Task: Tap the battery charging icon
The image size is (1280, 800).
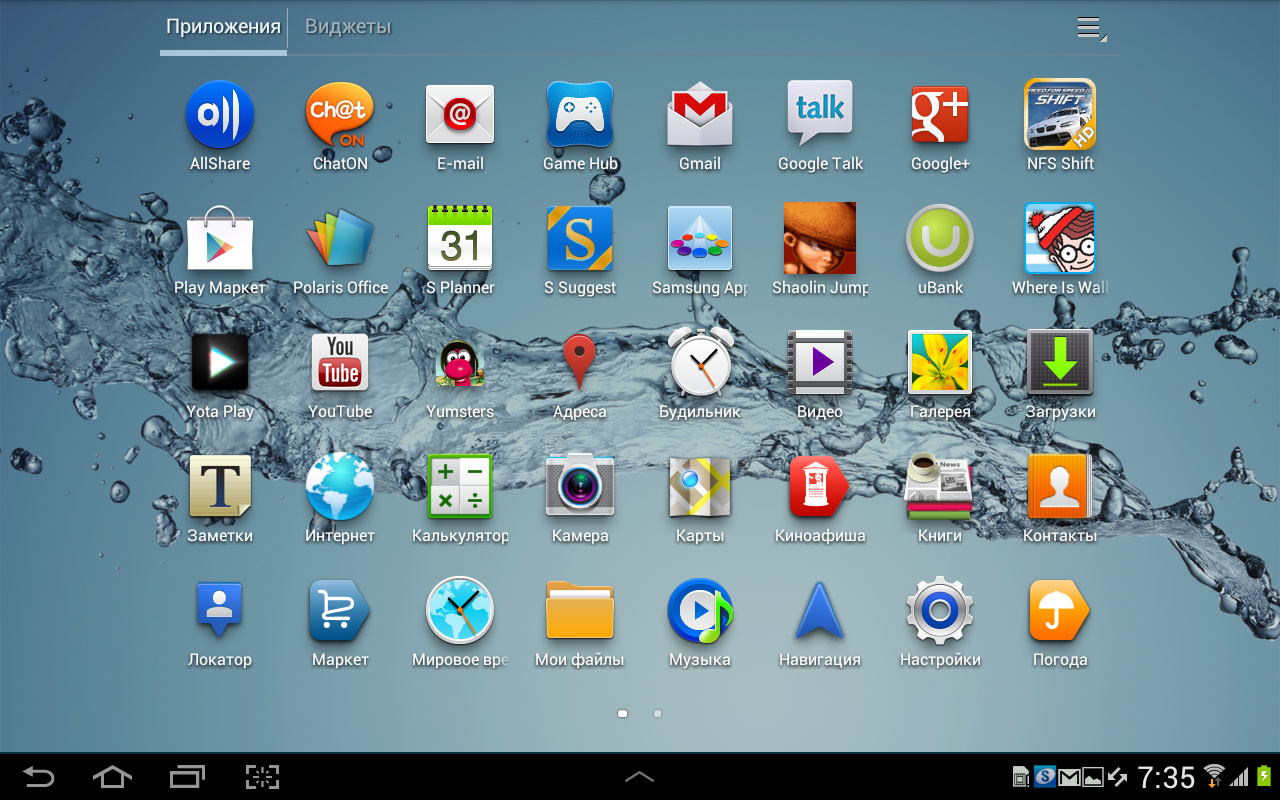Action: pos(1264,776)
